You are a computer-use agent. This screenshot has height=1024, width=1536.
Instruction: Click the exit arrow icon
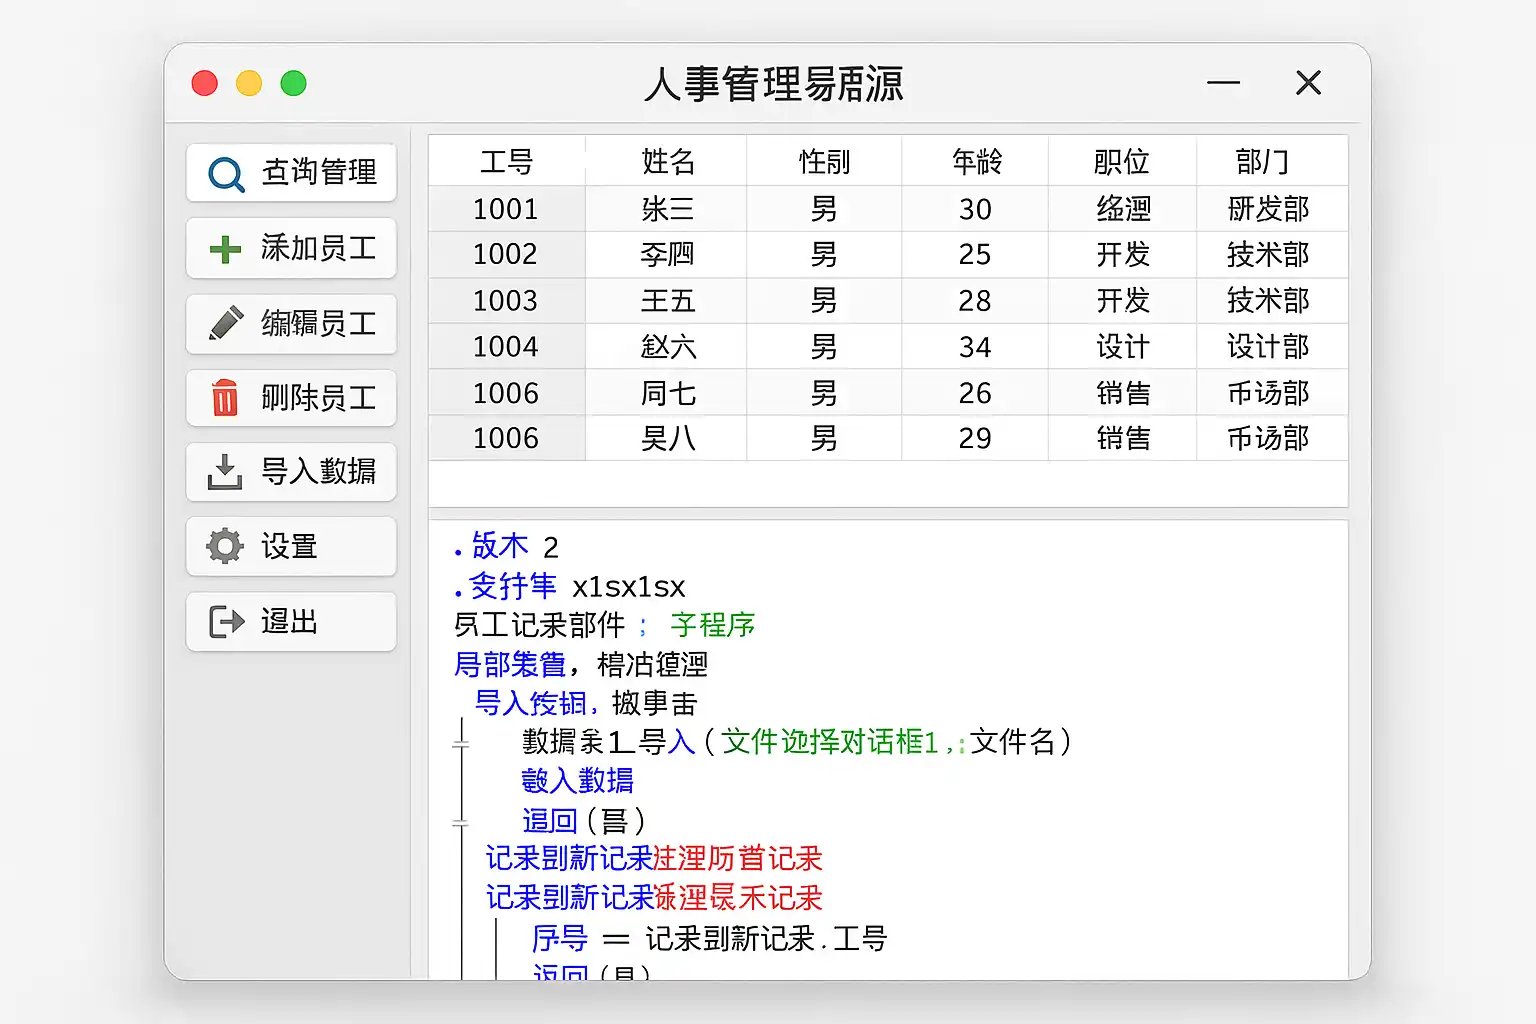[226, 622]
